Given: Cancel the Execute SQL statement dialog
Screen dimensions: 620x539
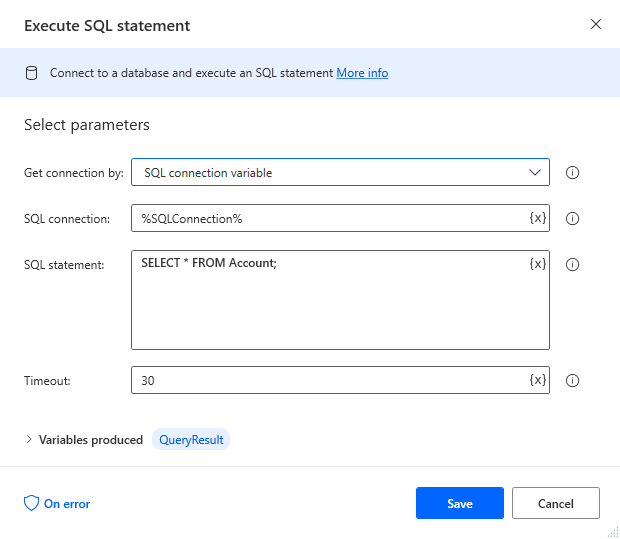Looking at the screenshot, I should pyautogui.click(x=555, y=503).
